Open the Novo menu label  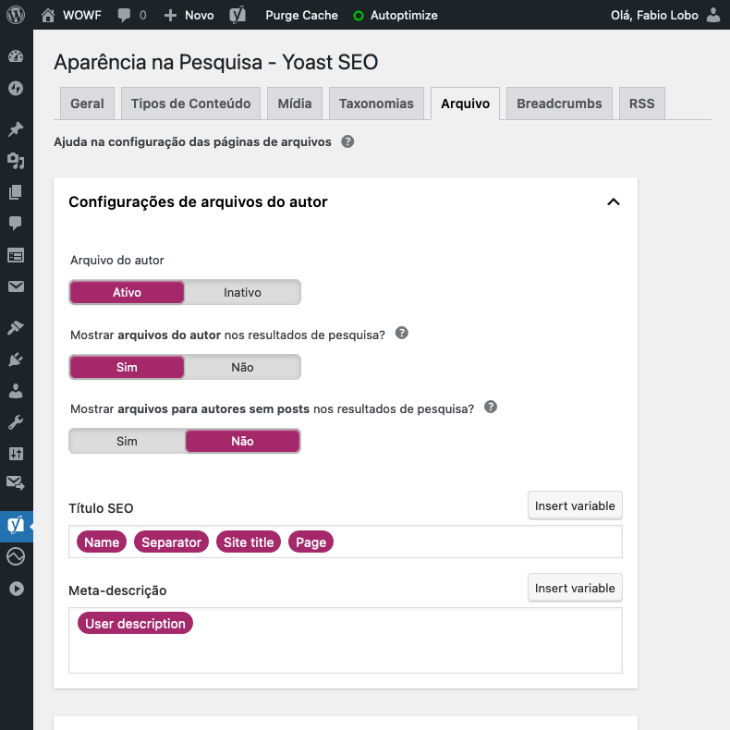click(199, 15)
